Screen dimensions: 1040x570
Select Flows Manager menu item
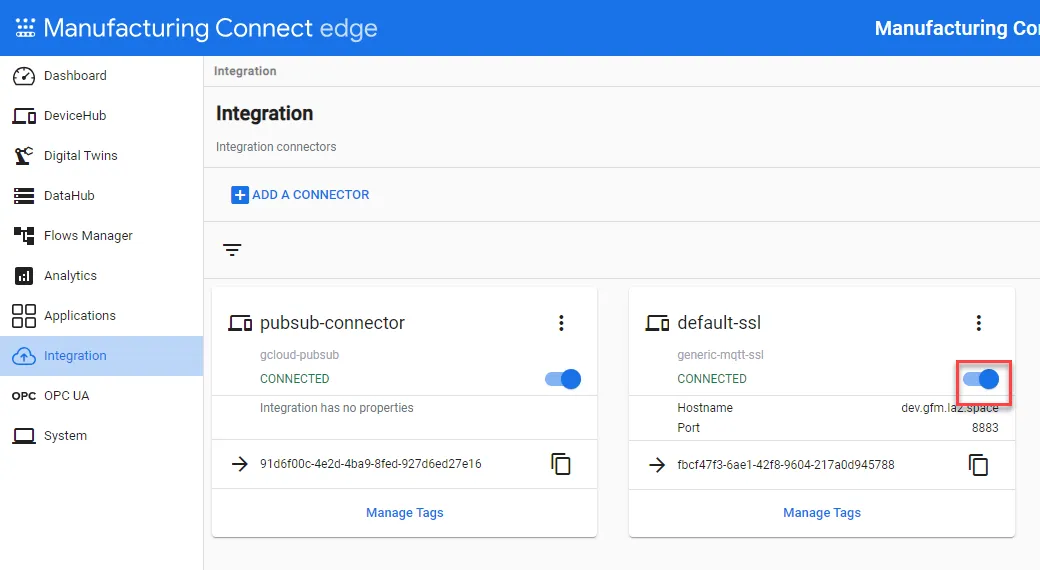[x=101, y=236]
